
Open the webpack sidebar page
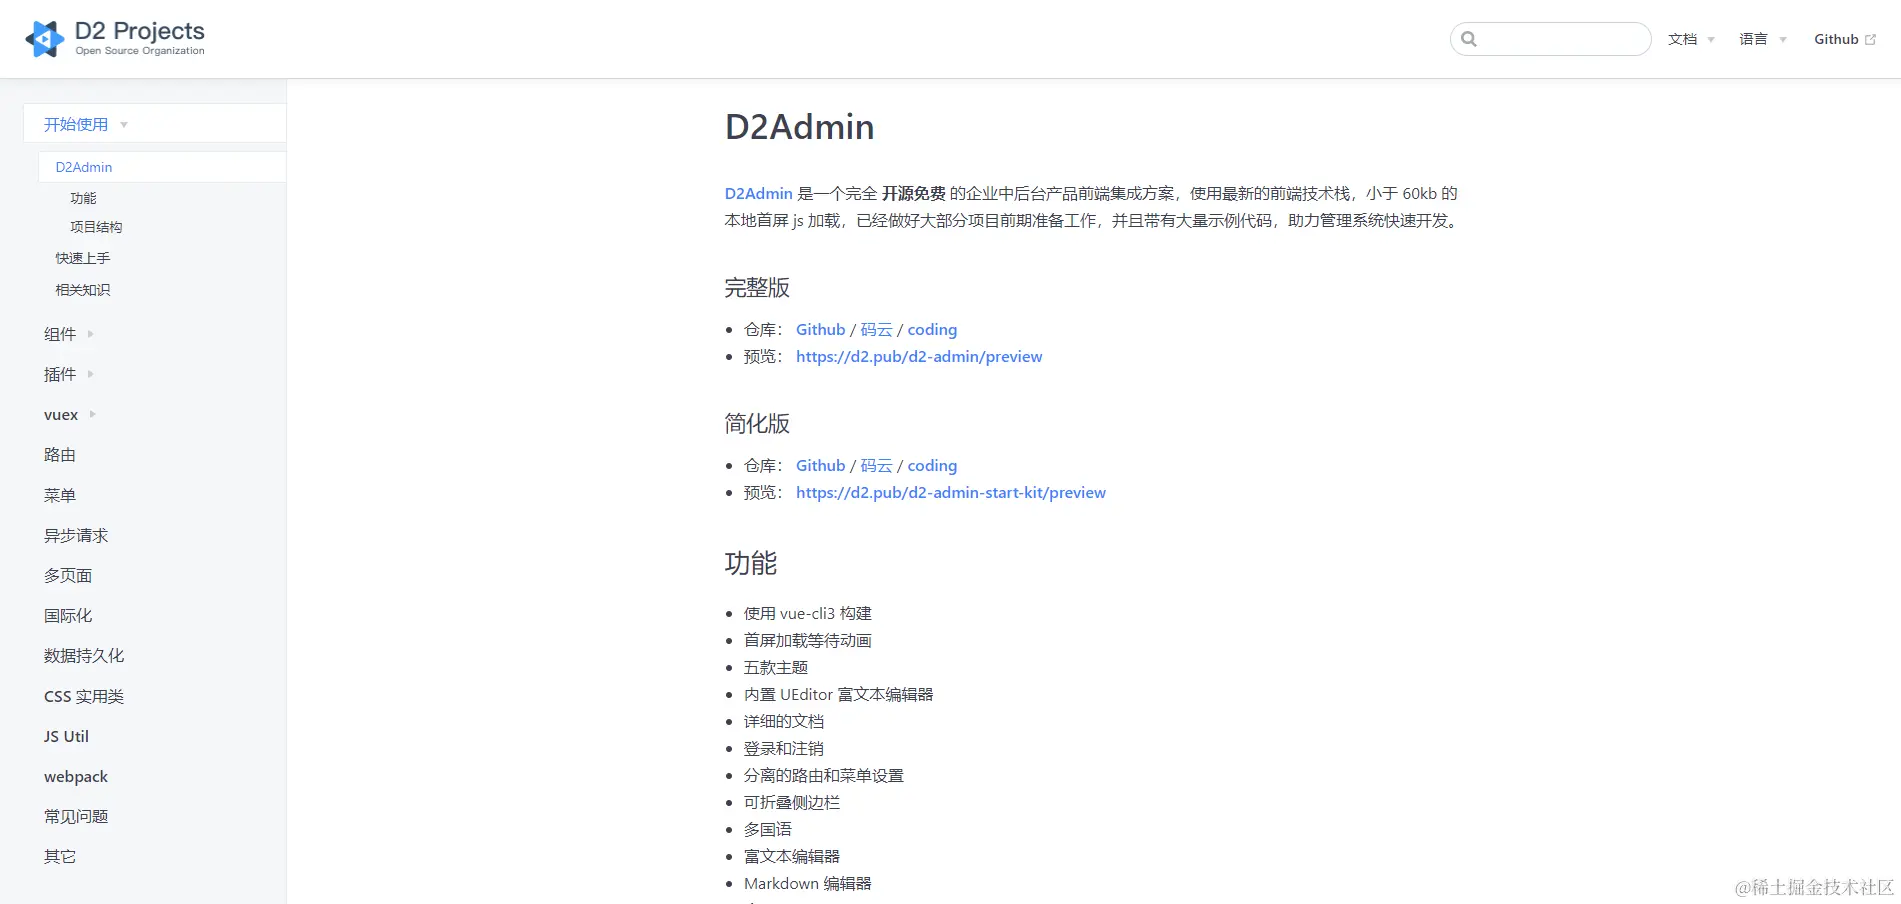(76, 776)
